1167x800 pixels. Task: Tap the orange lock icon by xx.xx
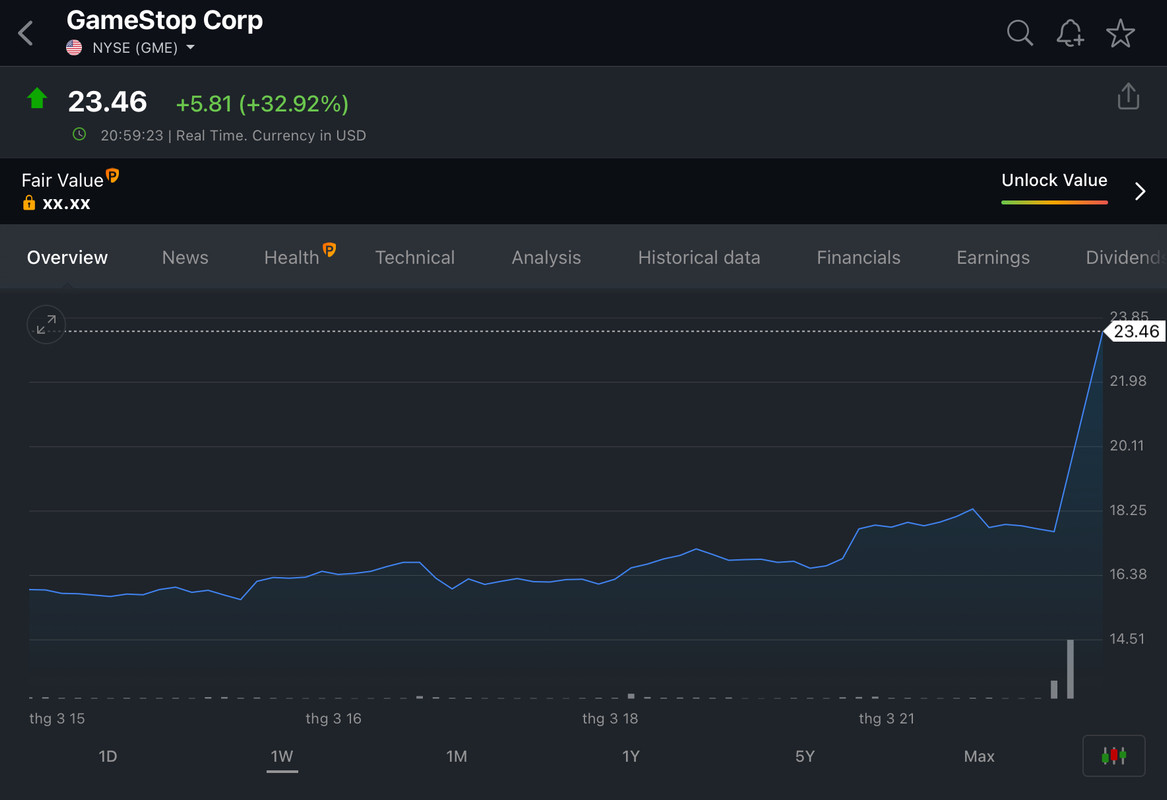click(x=29, y=202)
